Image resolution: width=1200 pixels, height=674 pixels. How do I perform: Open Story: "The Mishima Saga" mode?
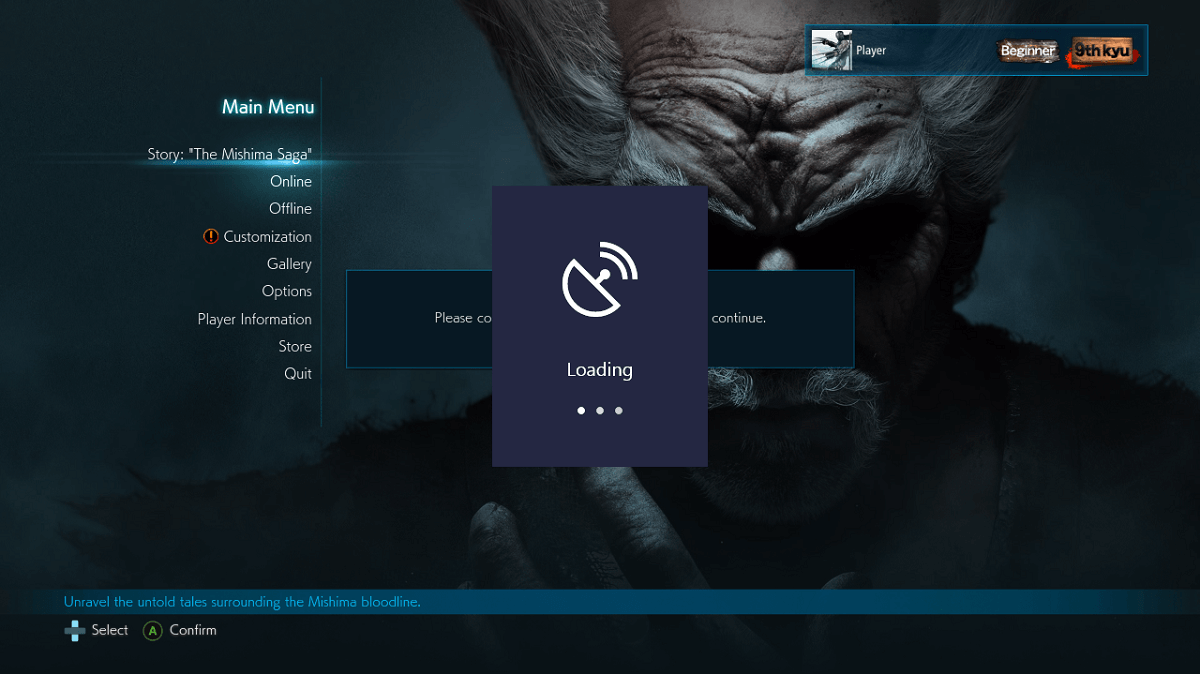(x=230, y=155)
